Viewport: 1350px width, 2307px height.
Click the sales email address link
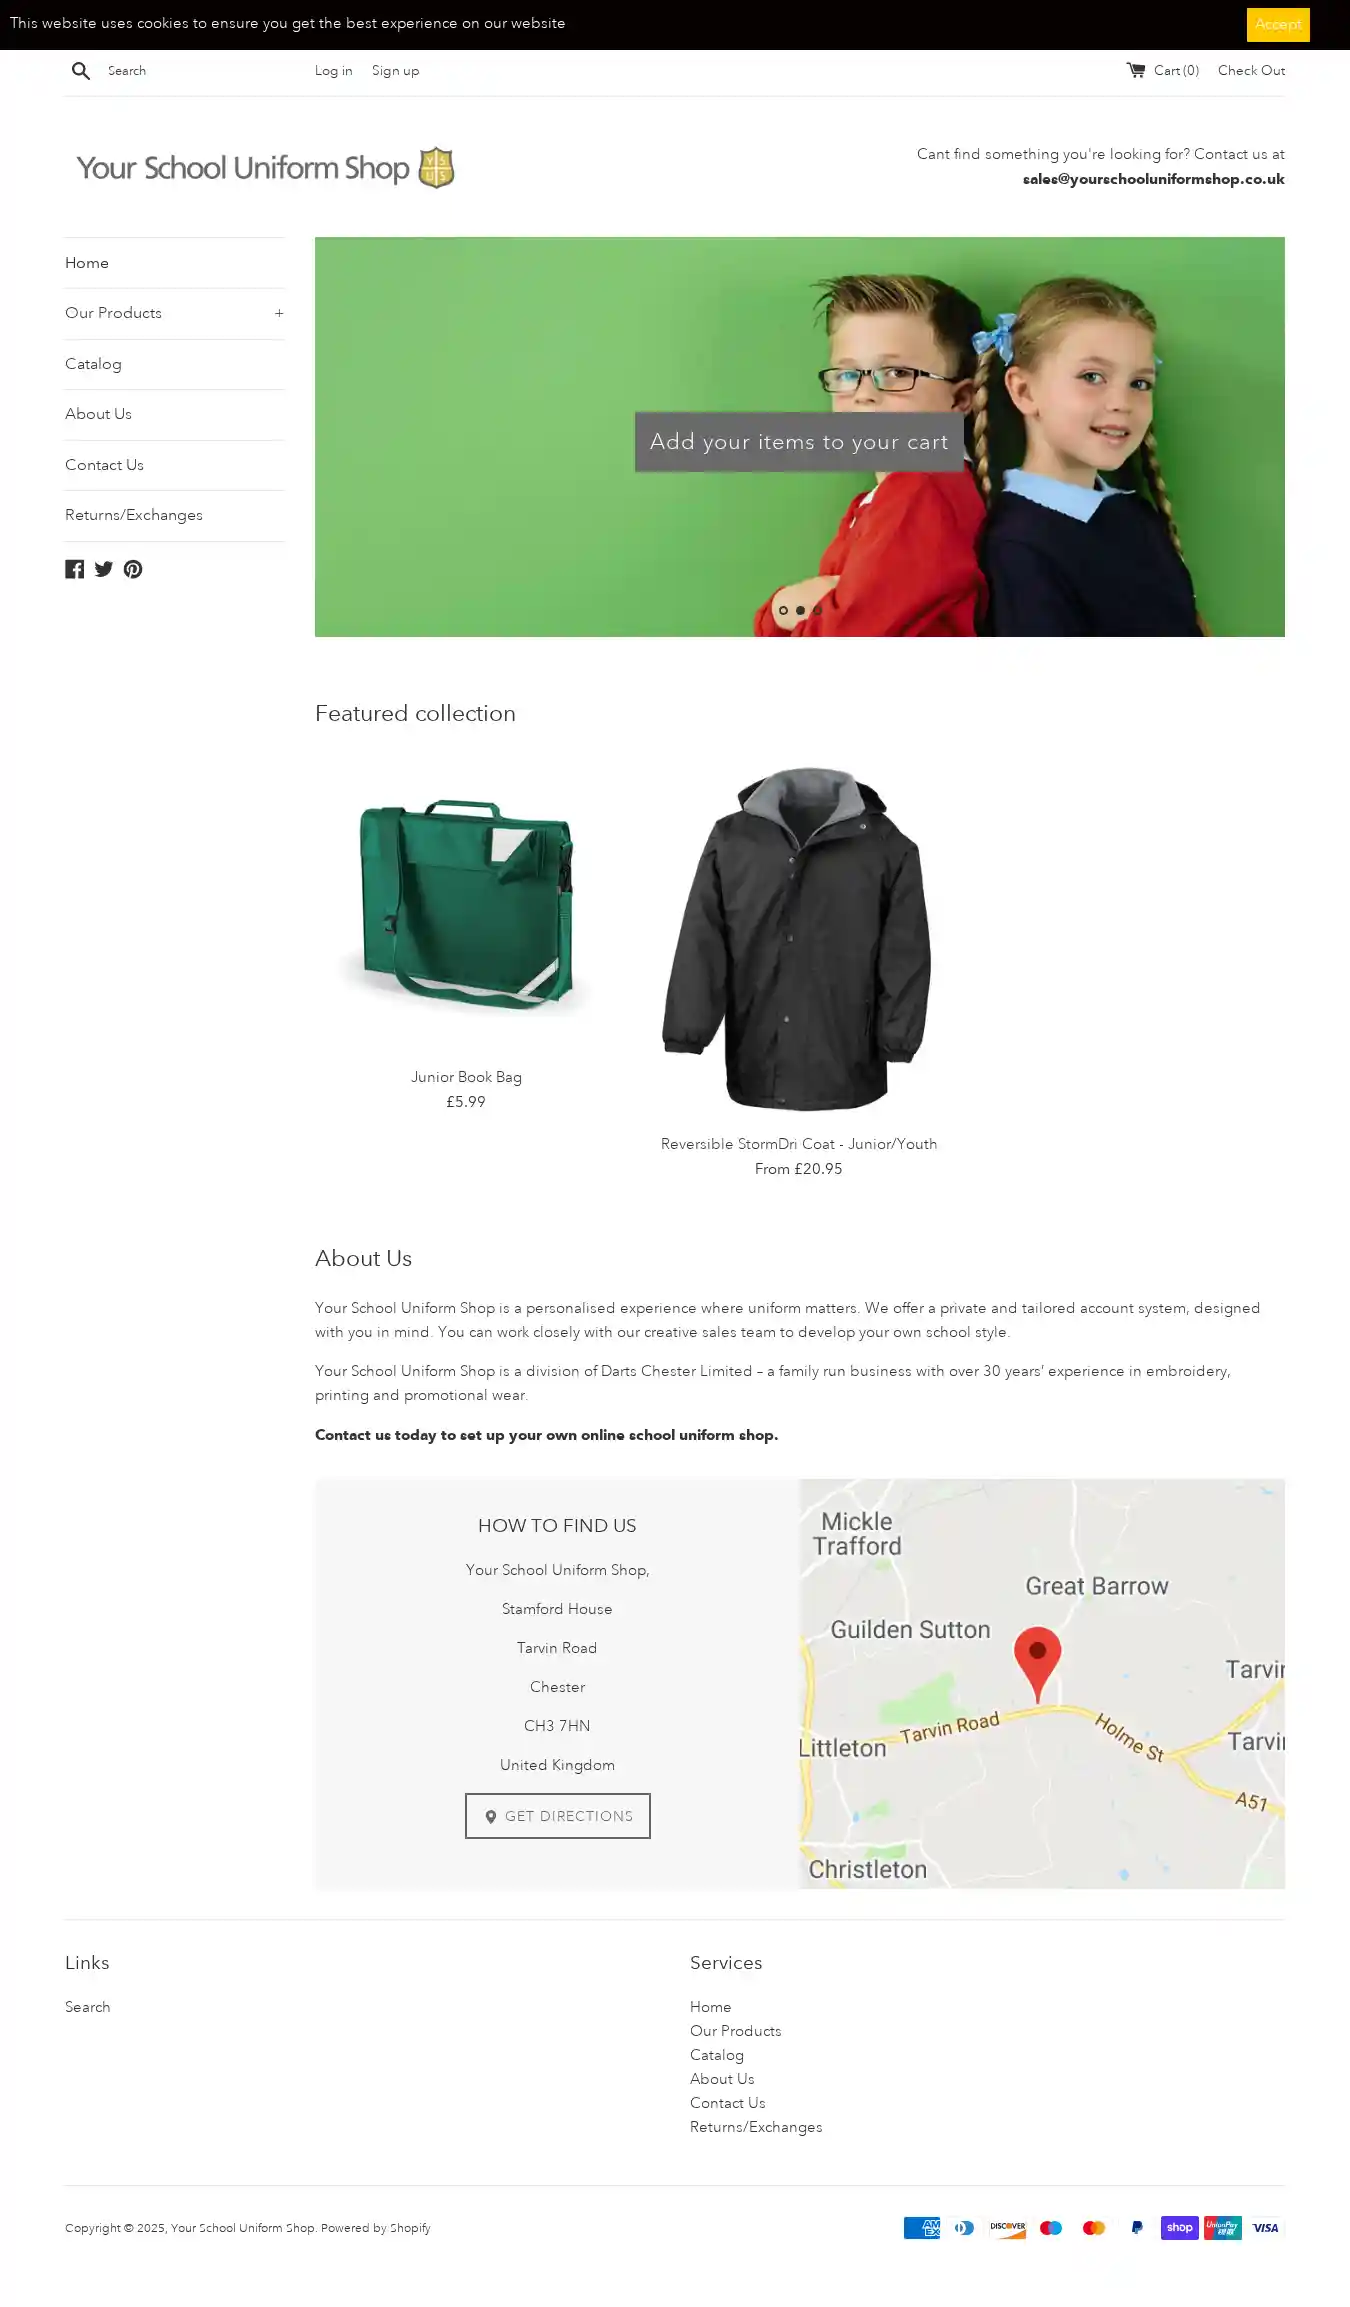(x=1153, y=179)
